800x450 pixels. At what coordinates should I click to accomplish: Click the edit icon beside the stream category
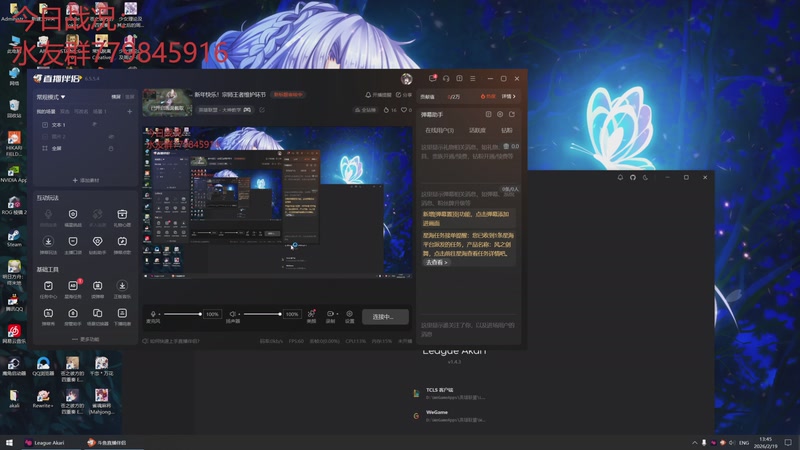pos(262,110)
